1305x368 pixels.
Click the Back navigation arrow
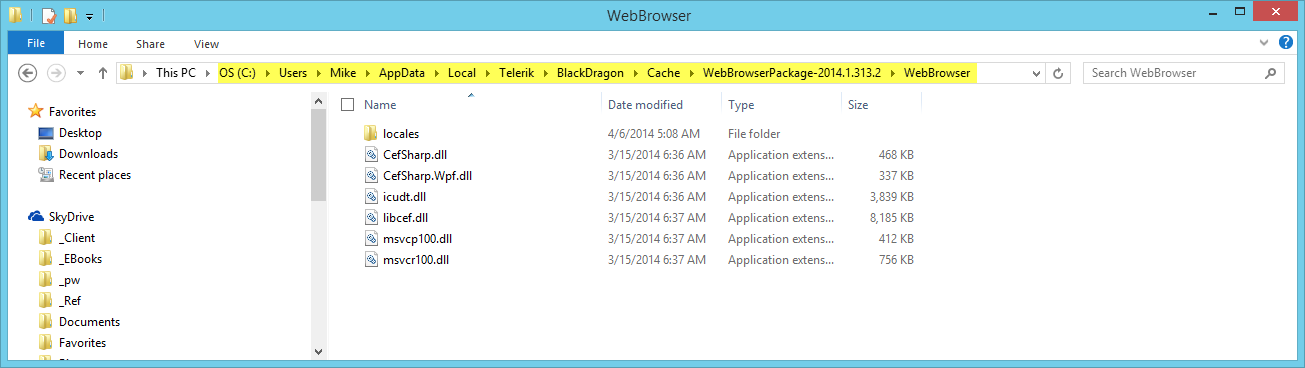[x=28, y=73]
